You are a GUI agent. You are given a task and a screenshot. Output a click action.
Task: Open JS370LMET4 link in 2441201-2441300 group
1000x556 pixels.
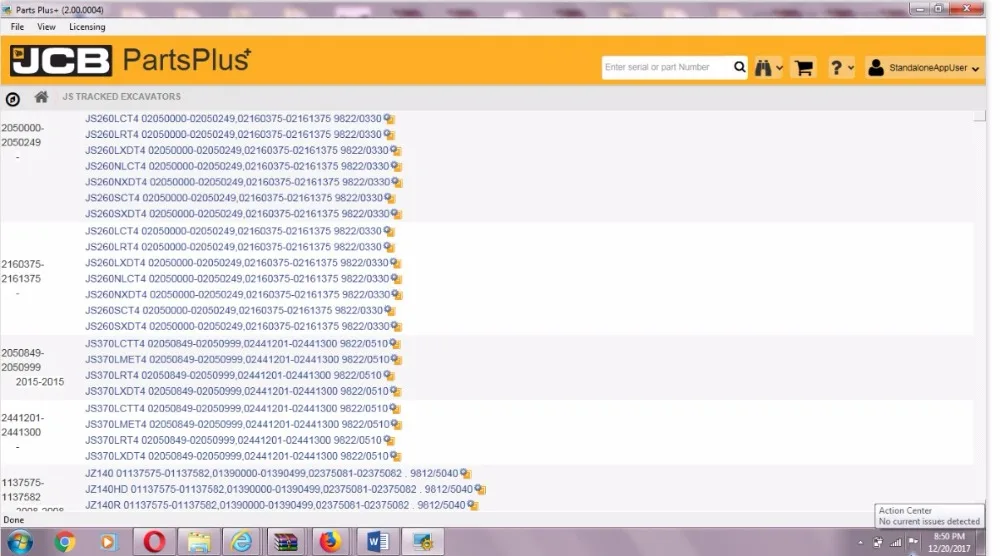point(237,425)
